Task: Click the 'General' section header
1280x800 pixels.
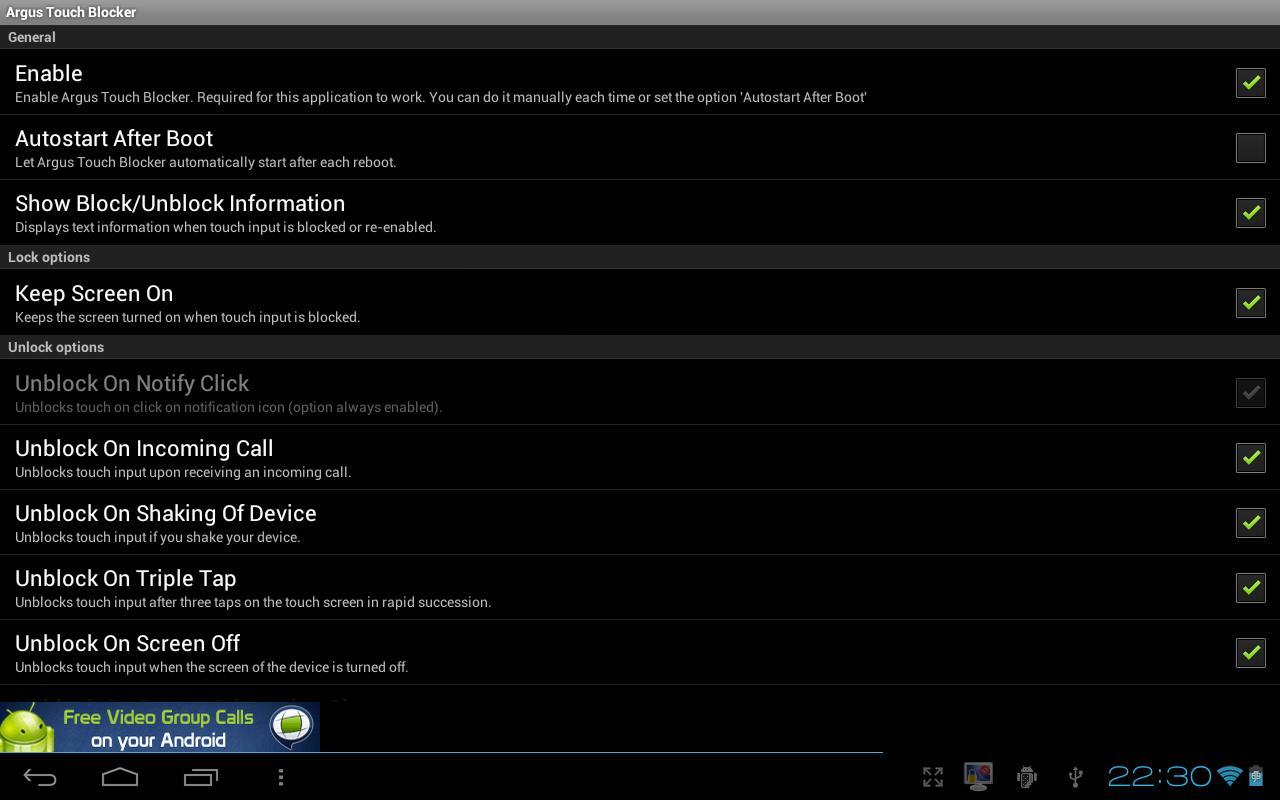Action: pyautogui.click(x=32, y=37)
